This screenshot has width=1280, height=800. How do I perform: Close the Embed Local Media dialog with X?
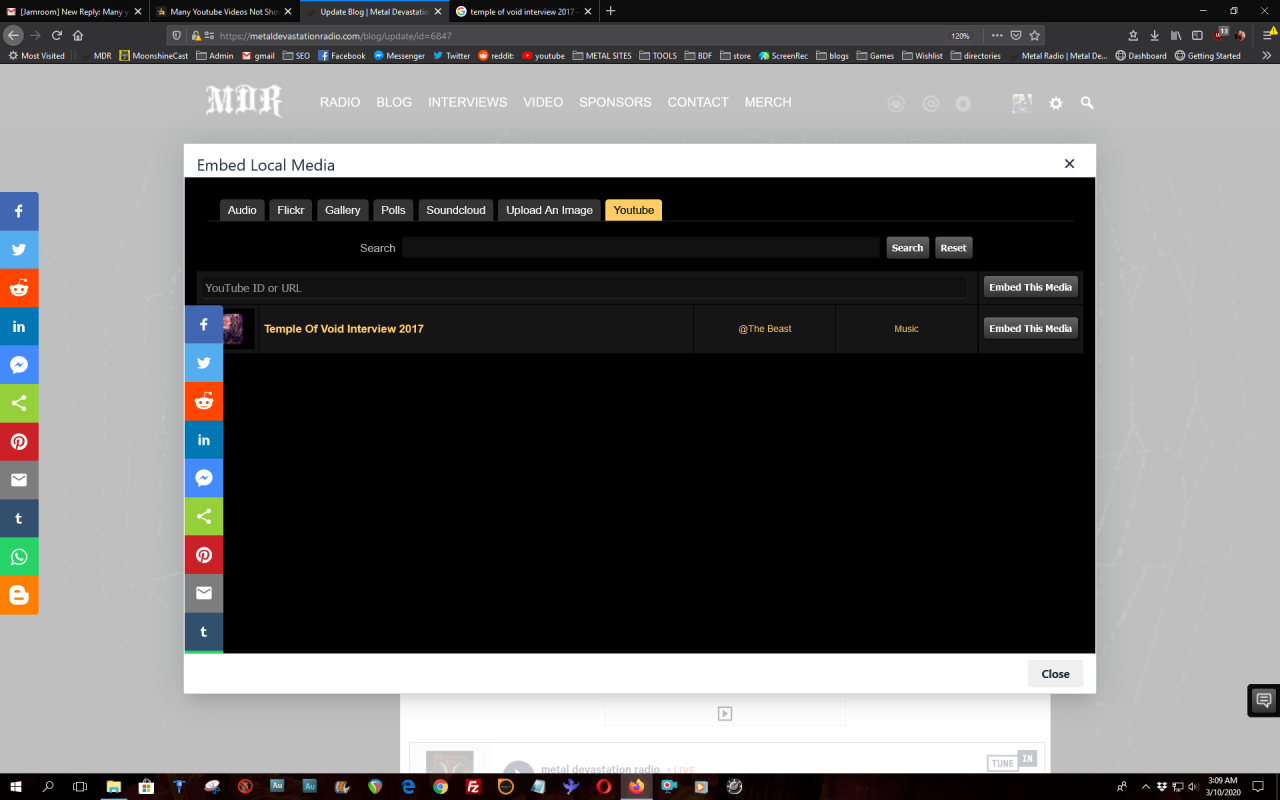(1069, 164)
